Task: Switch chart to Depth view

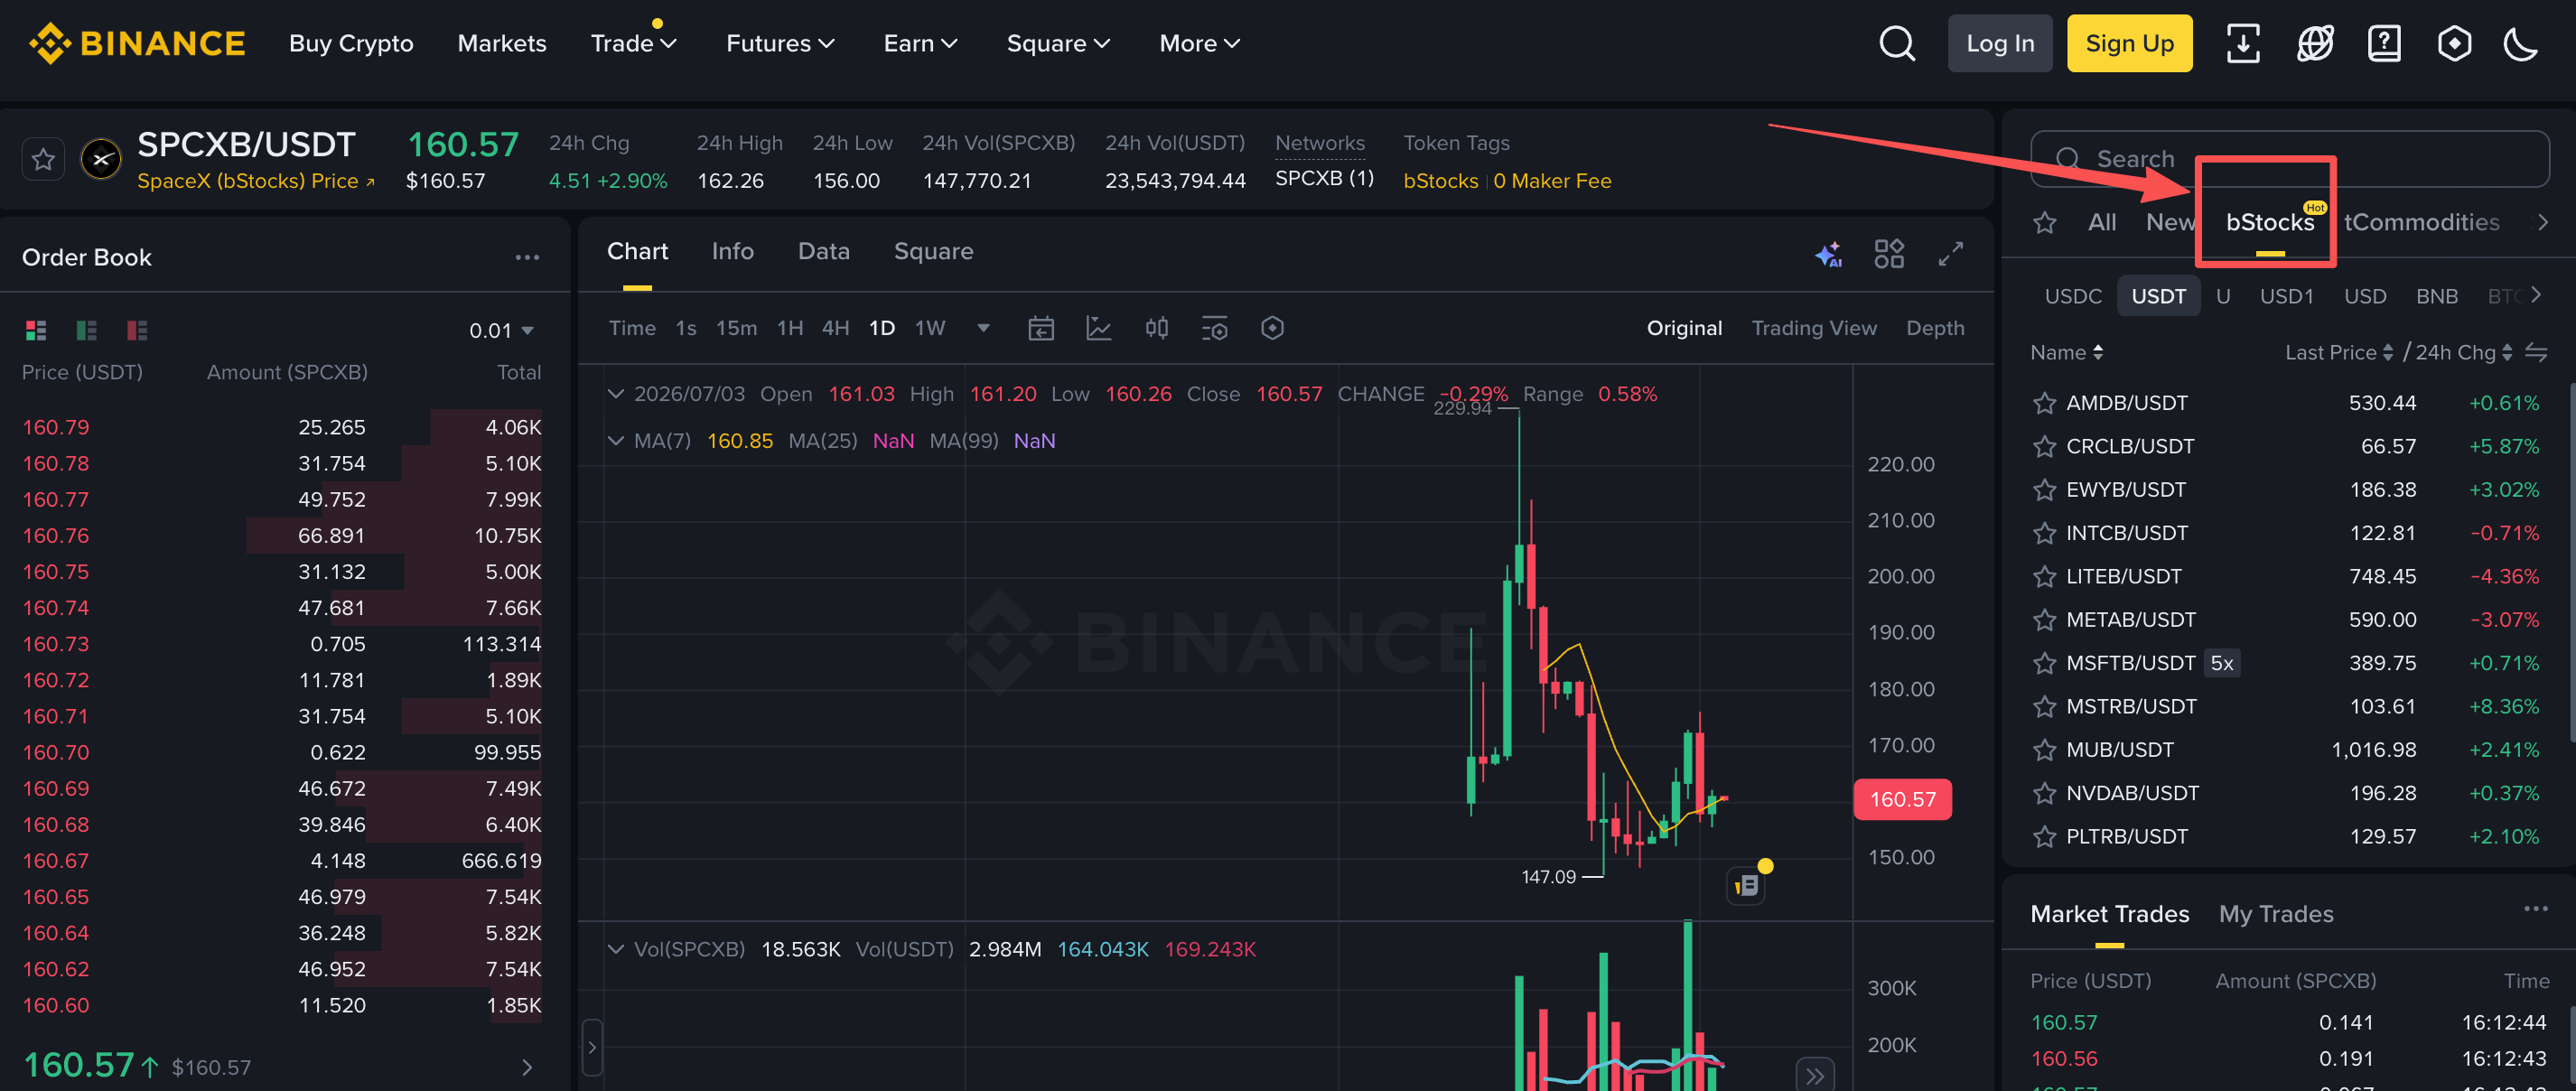Action: (x=1934, y=328)
